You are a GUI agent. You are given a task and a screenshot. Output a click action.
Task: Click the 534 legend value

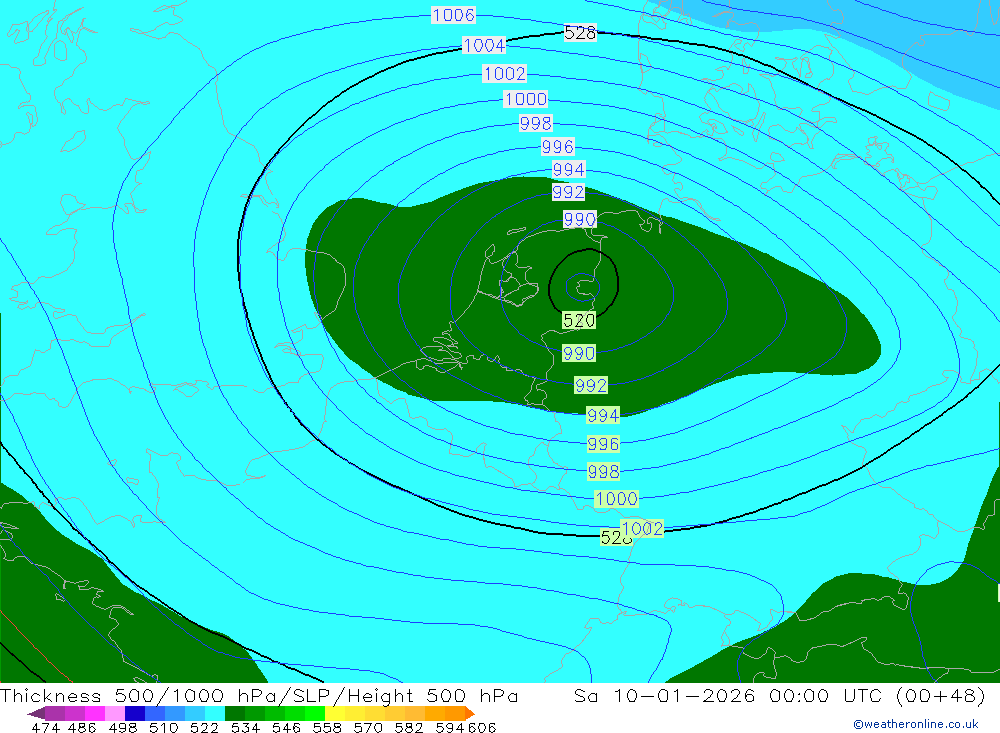(x=245, y=727)
